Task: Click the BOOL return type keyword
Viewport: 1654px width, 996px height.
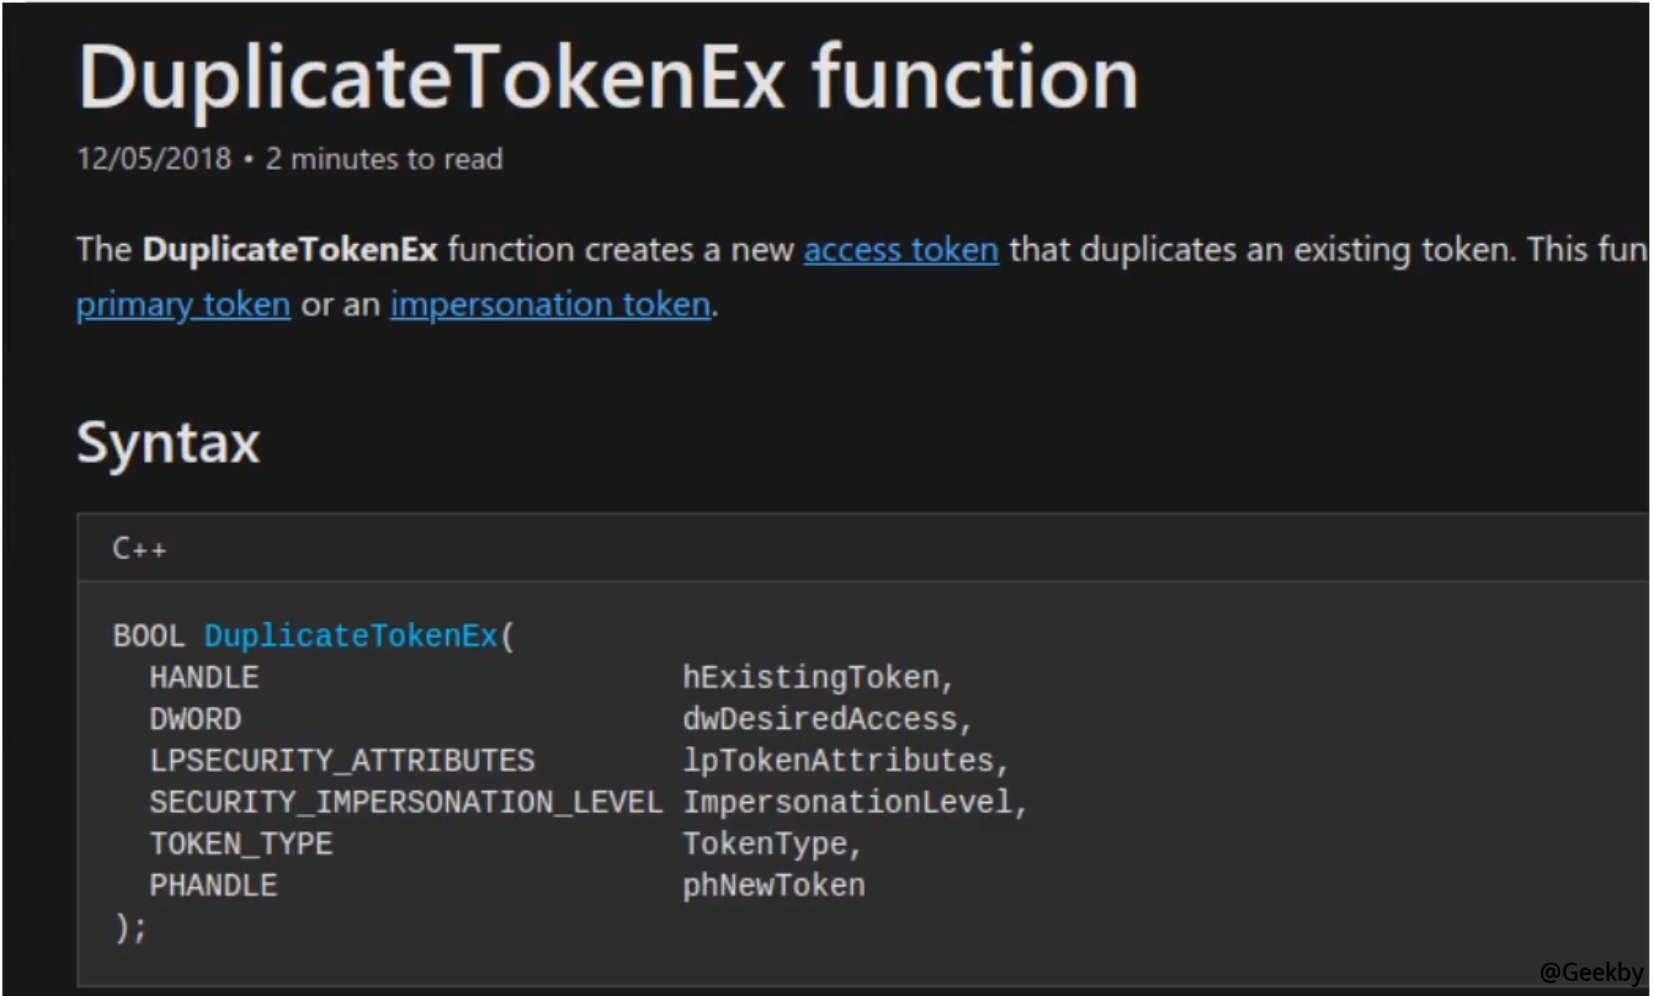Action: click(x=148, y=636)
